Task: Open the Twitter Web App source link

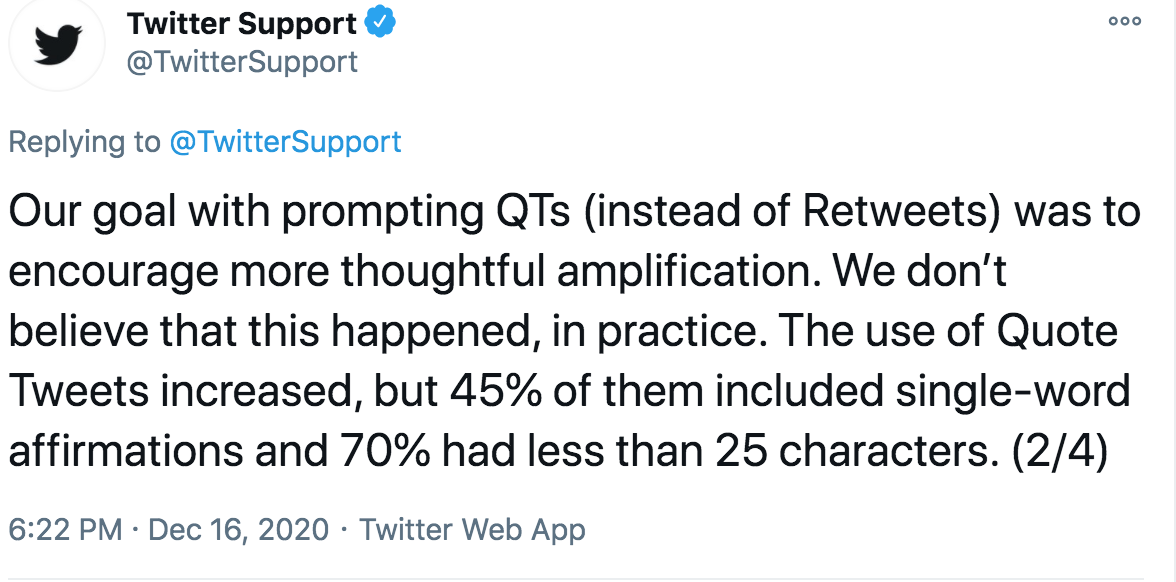Action: click(472, 530)
